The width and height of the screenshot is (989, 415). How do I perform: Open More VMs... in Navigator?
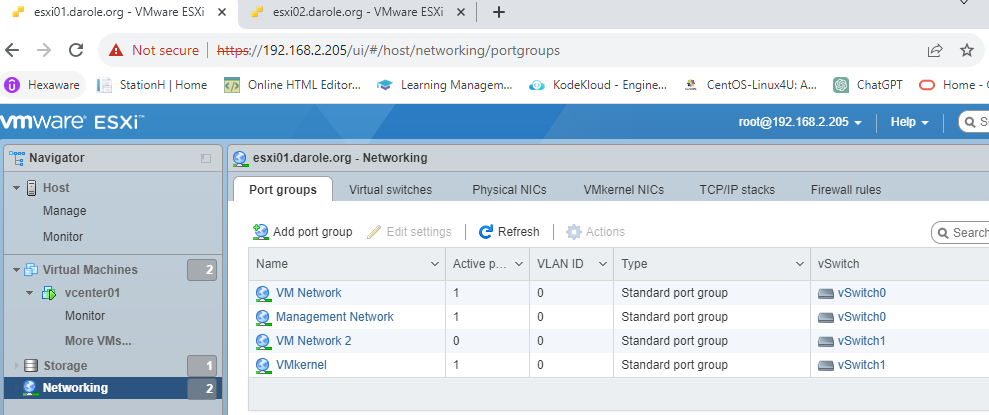pos(98,341)
